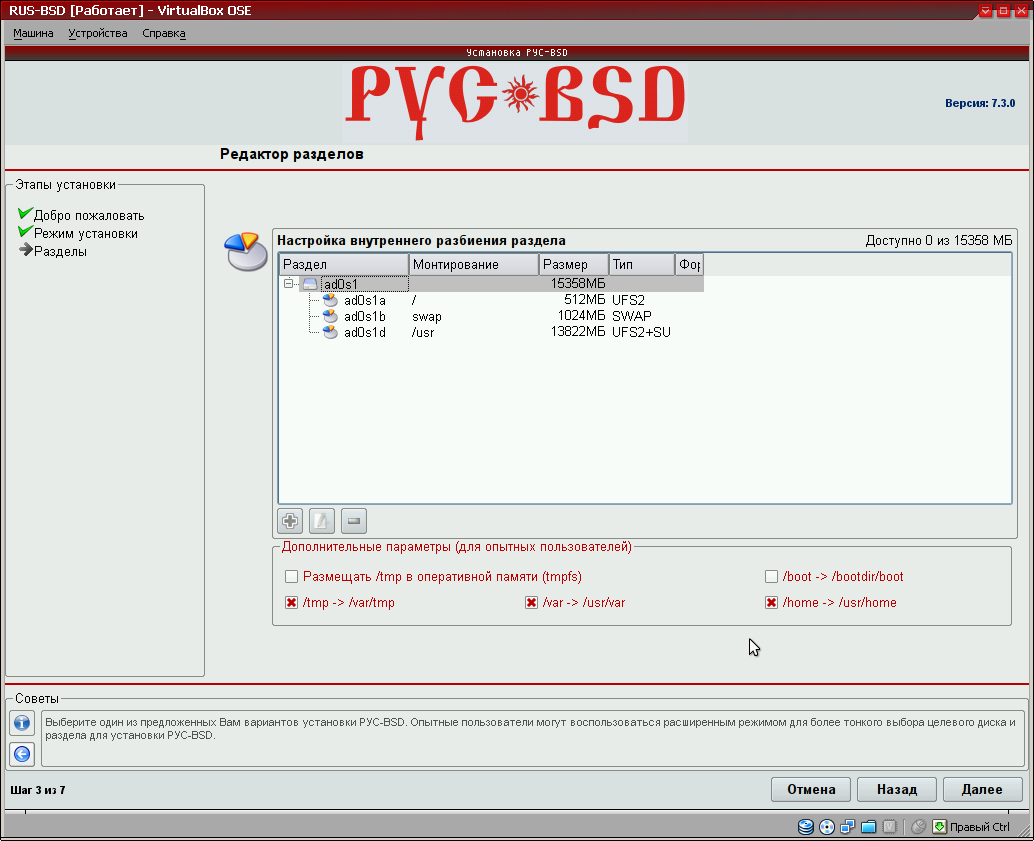Click the ad0s1d partition icon
The image size is (1034, 841).
tap(330, 332)
